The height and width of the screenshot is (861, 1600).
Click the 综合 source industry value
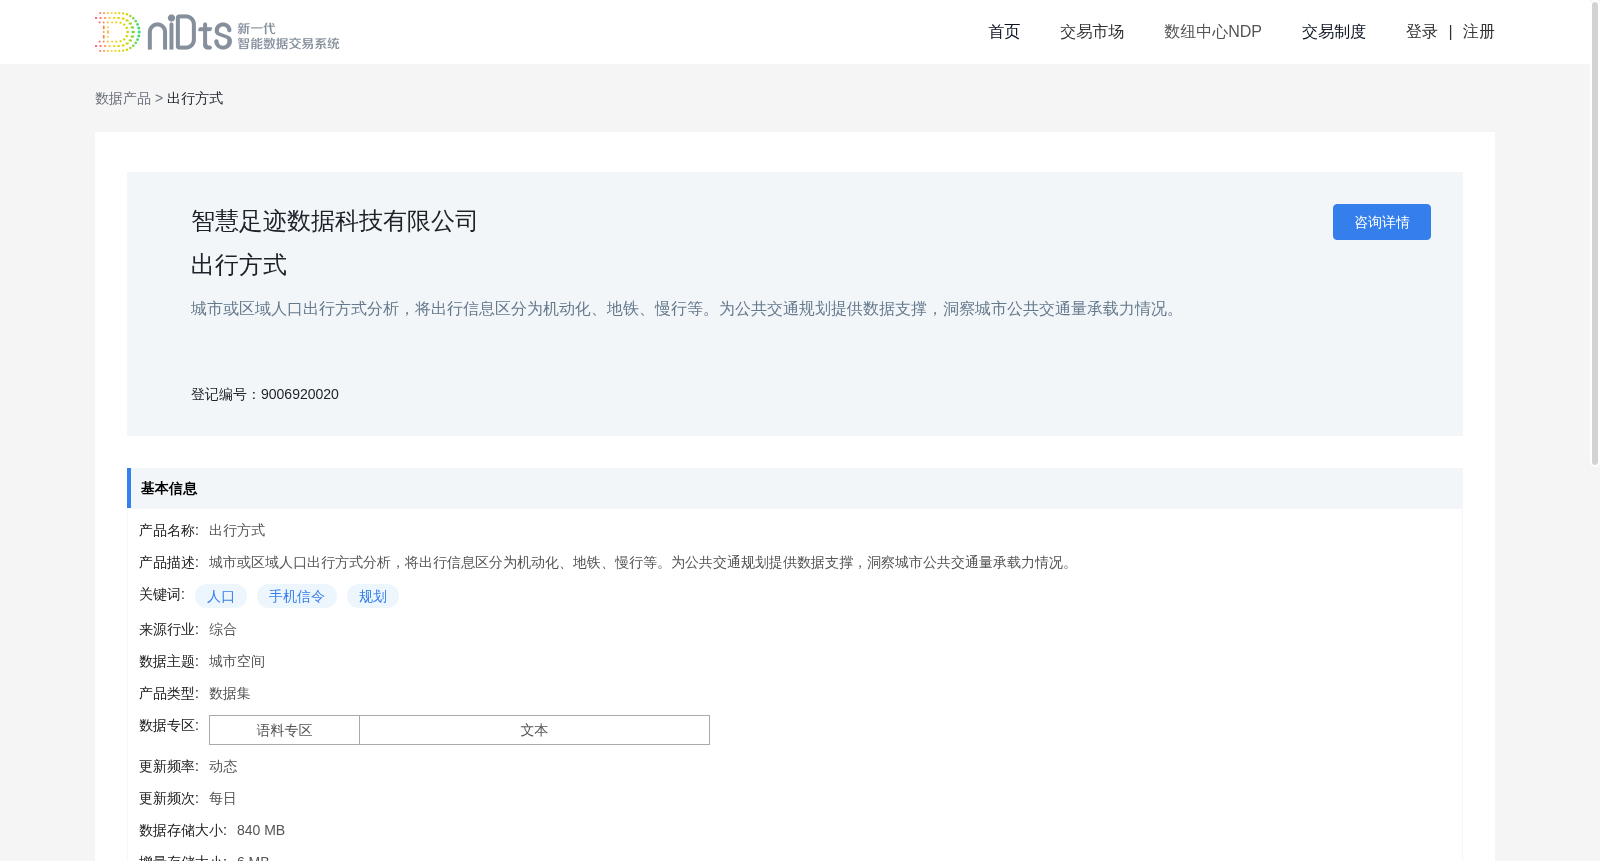tap(223, 629)
